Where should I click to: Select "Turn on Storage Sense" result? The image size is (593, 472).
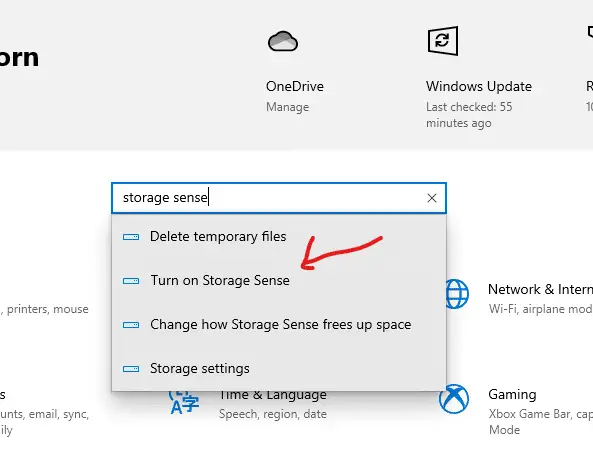(279, 281)
